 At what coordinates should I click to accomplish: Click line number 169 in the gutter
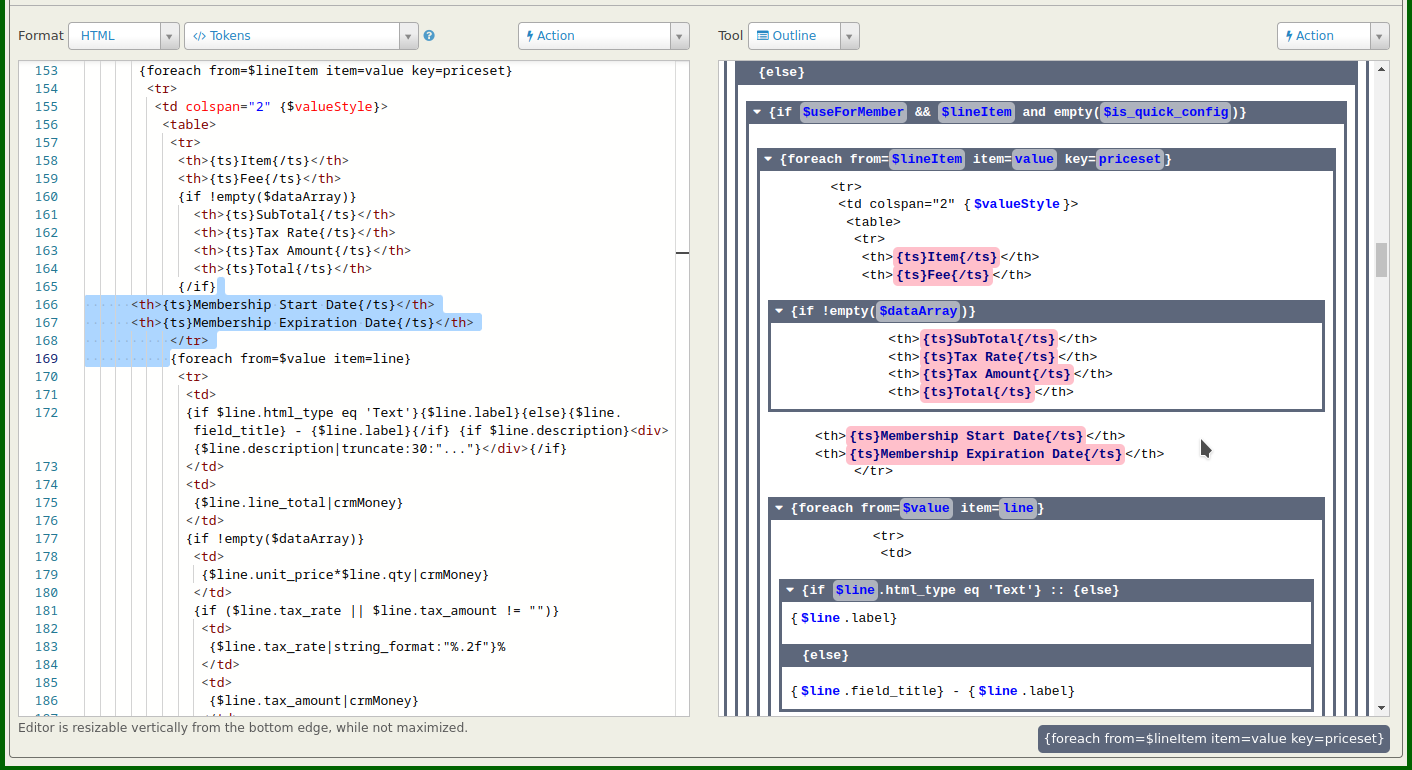coord(47,358)
